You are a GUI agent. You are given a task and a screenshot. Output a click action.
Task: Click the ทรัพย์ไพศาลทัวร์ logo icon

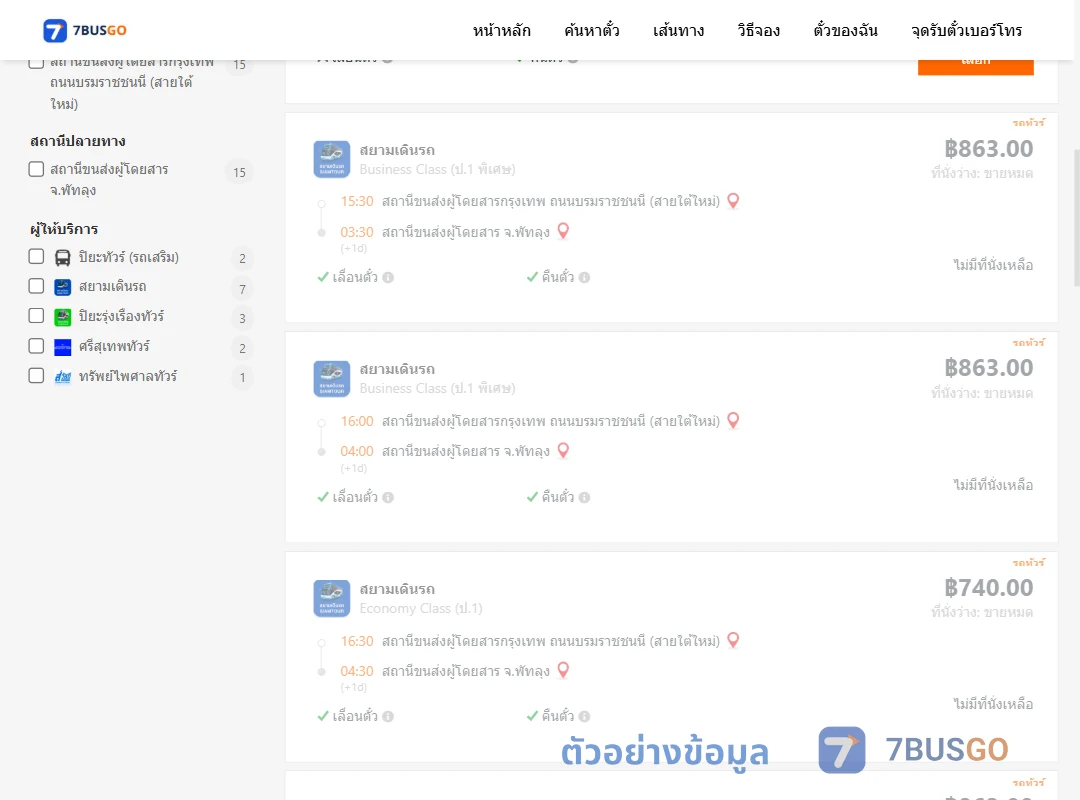63,377
